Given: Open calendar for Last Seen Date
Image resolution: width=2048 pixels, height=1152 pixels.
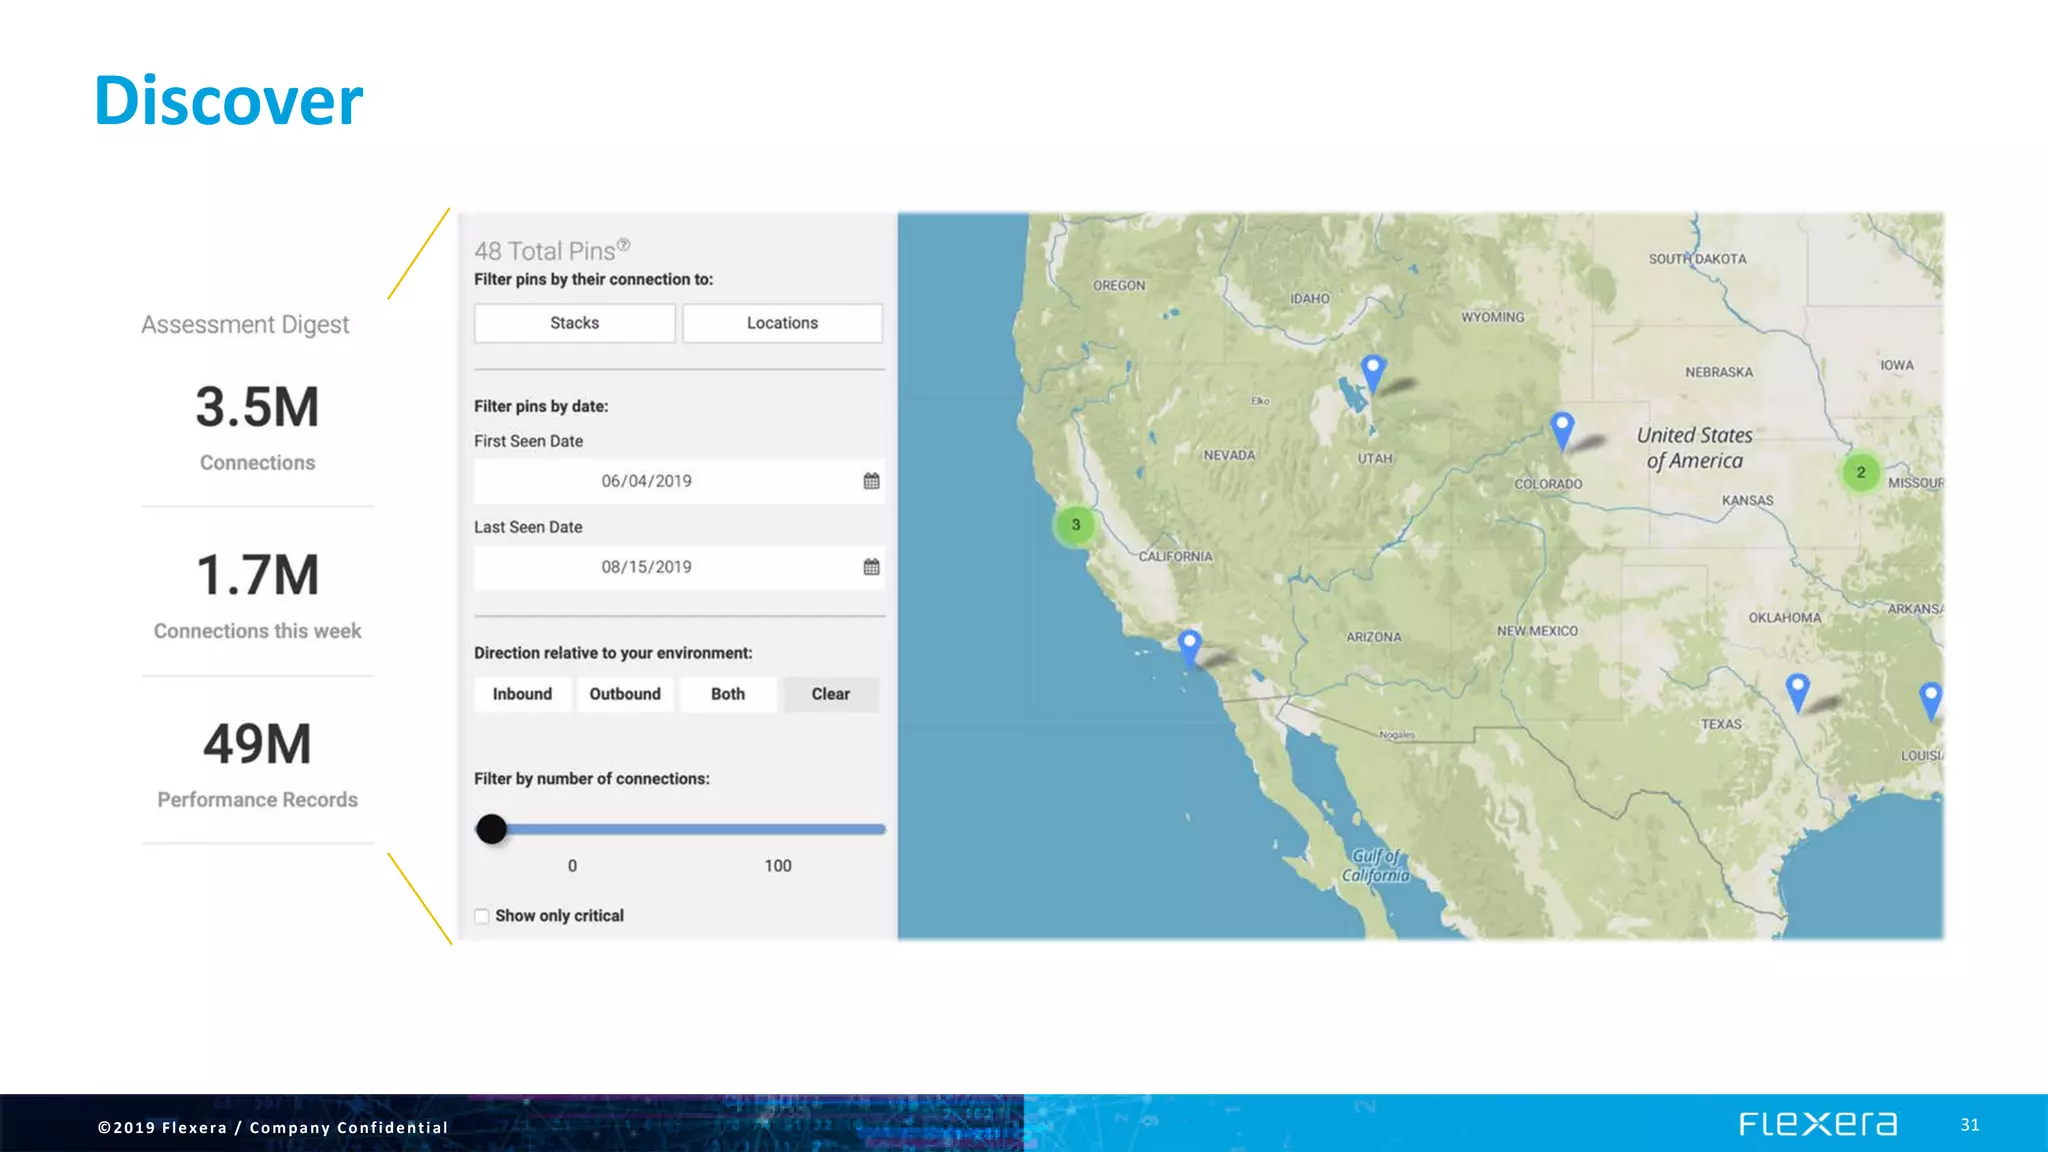Looking at the screenshot, I should [x=871, y=567].
